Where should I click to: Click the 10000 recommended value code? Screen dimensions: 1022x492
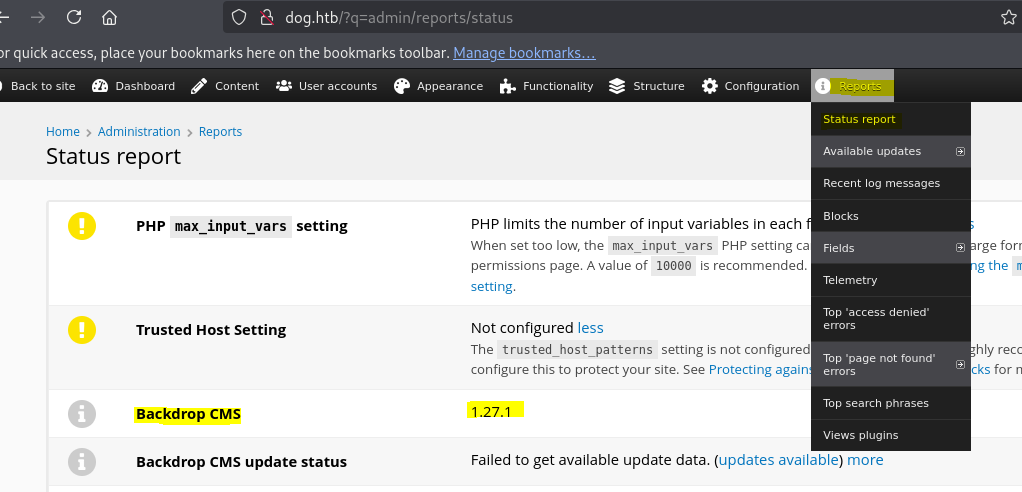(673, 266)
